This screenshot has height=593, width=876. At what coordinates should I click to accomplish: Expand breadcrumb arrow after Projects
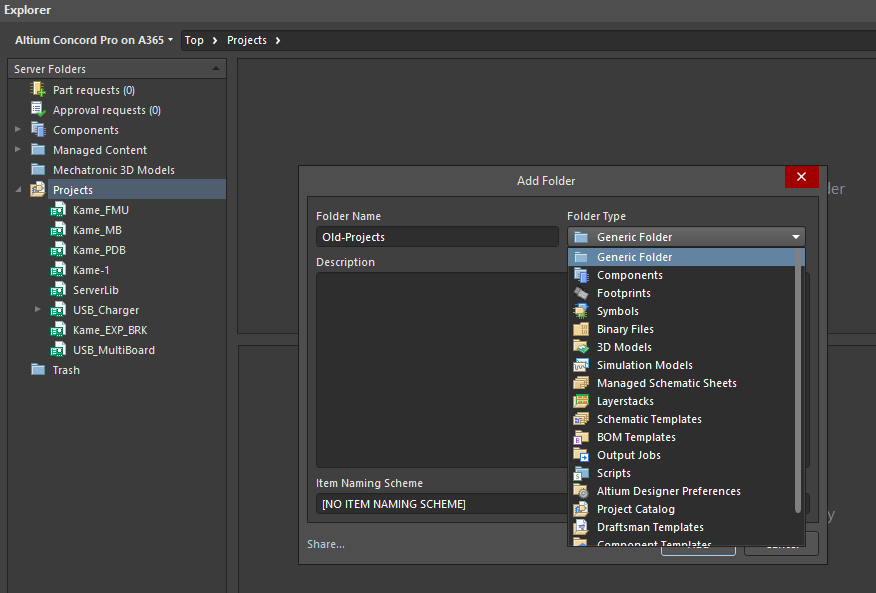coord(278,40)
